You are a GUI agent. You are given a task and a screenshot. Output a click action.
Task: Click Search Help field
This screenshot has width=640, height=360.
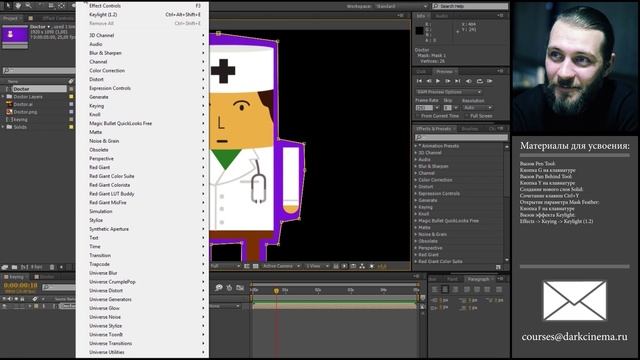tap(470, 6)
